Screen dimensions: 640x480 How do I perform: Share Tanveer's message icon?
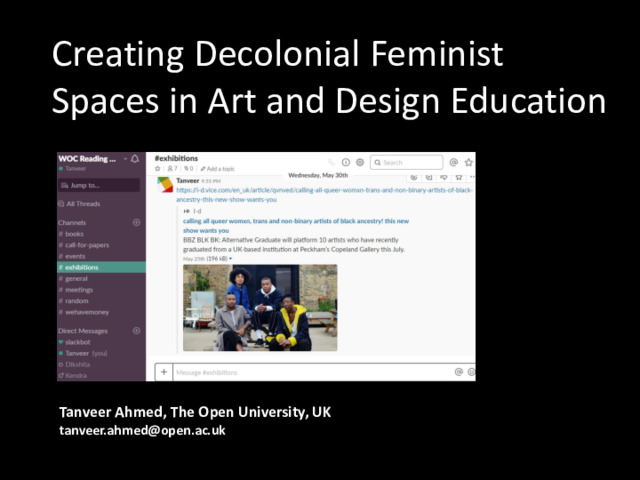point(444,177)
